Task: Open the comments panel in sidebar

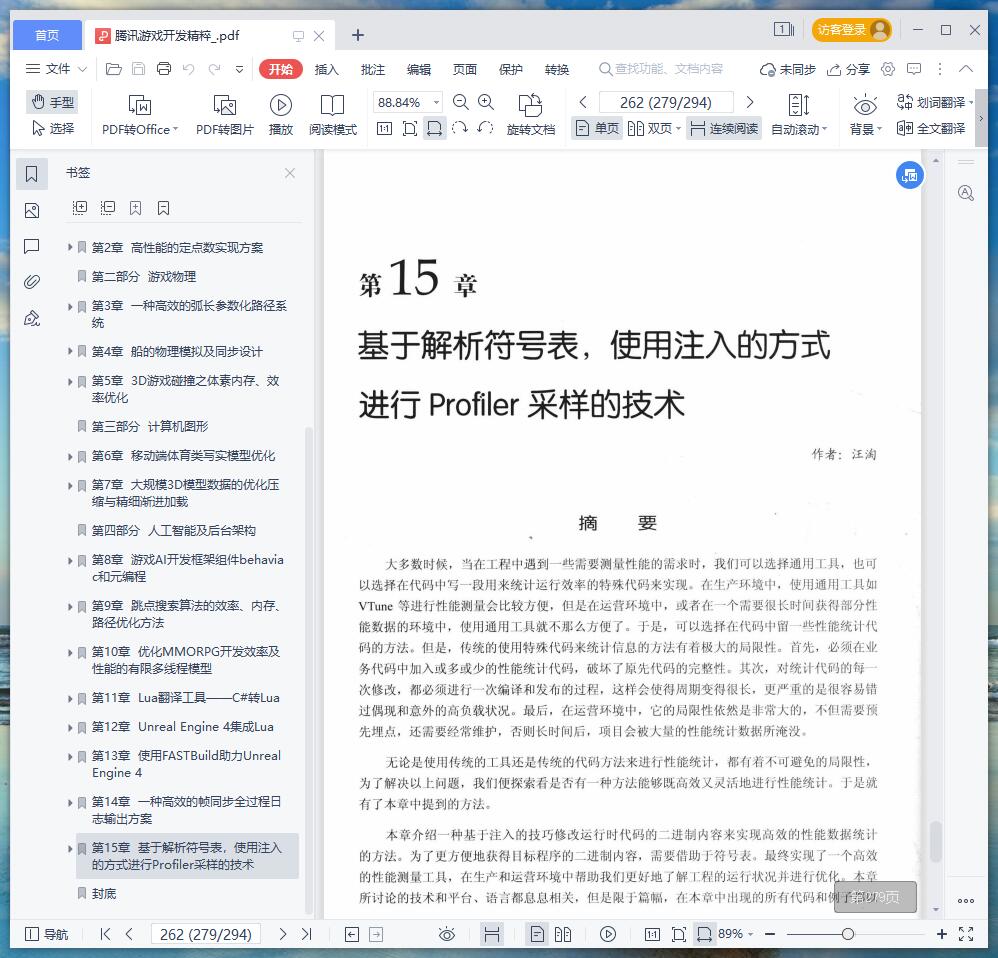Action: point(32,246)
